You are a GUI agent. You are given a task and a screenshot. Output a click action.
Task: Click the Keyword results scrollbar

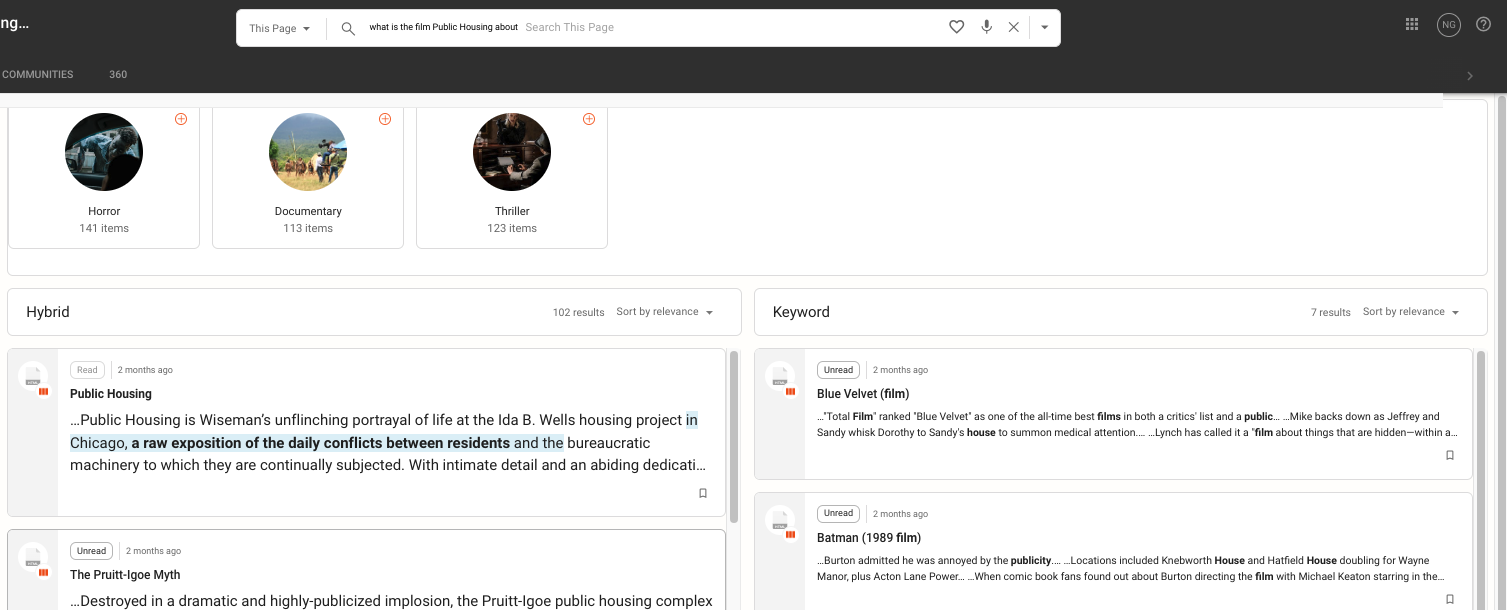point(1481,480)
